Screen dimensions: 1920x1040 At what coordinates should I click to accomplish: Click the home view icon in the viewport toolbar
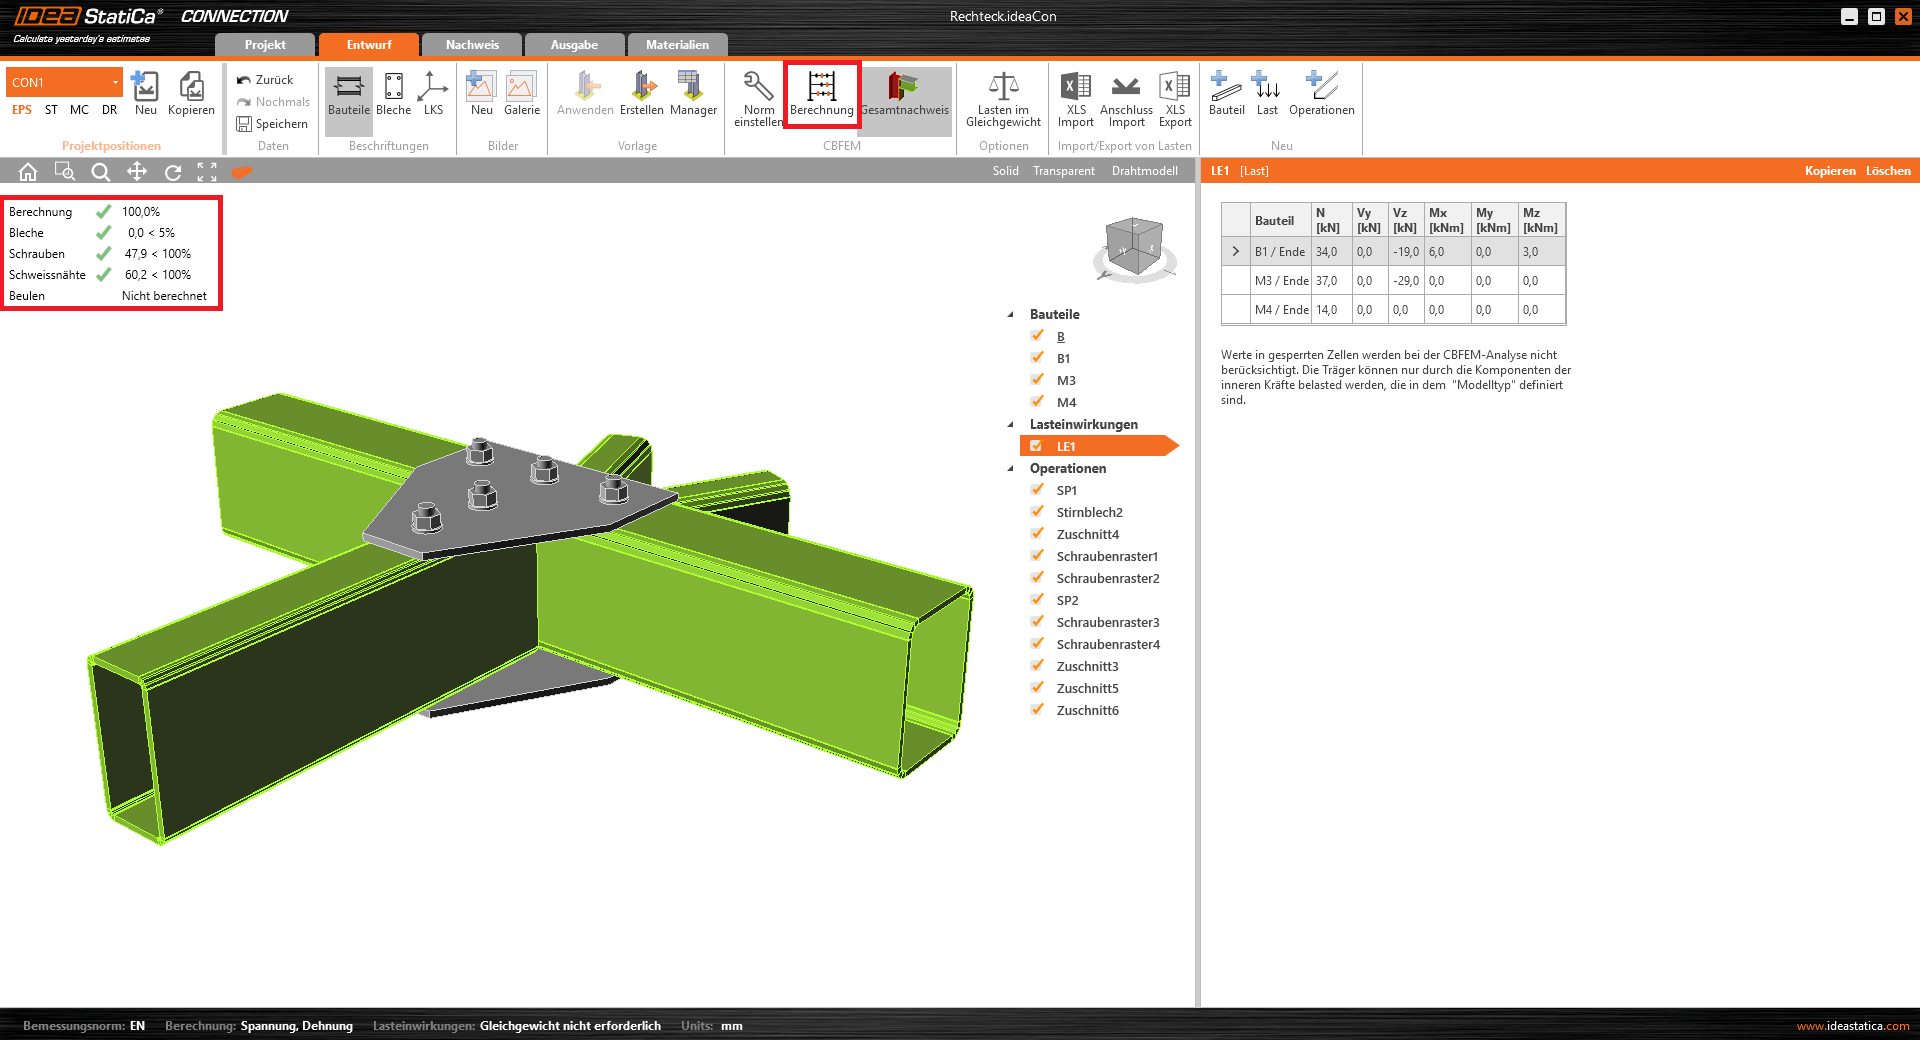pyautogui.click(x=28, y=172)
